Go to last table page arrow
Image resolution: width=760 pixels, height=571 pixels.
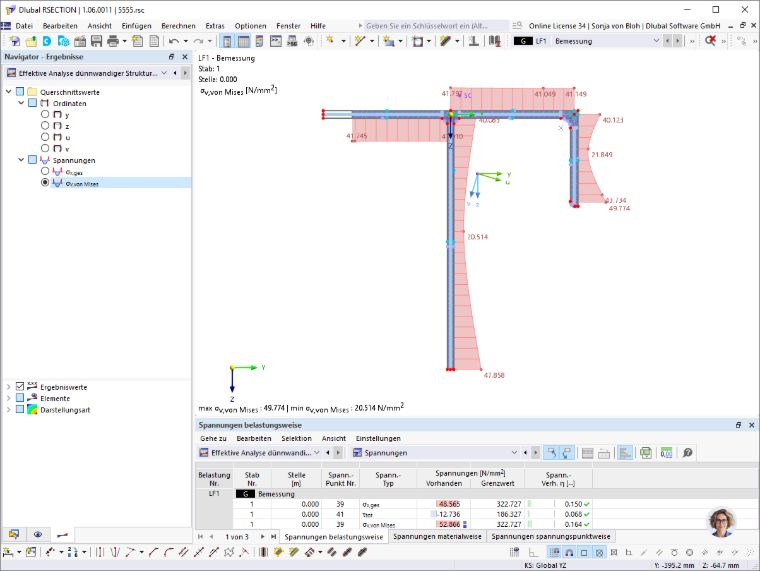[273, 537]
